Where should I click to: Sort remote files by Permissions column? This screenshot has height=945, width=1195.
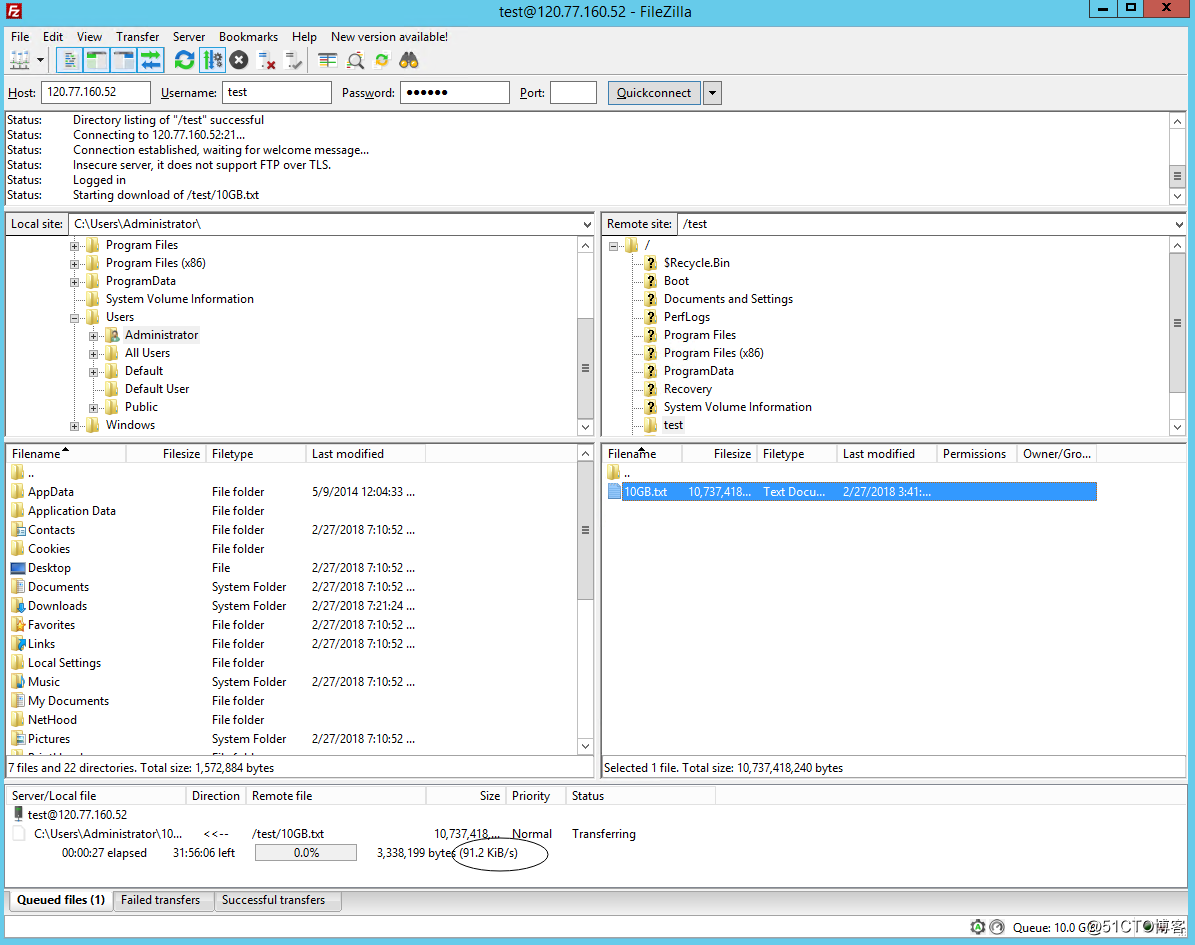coord(974,453)
